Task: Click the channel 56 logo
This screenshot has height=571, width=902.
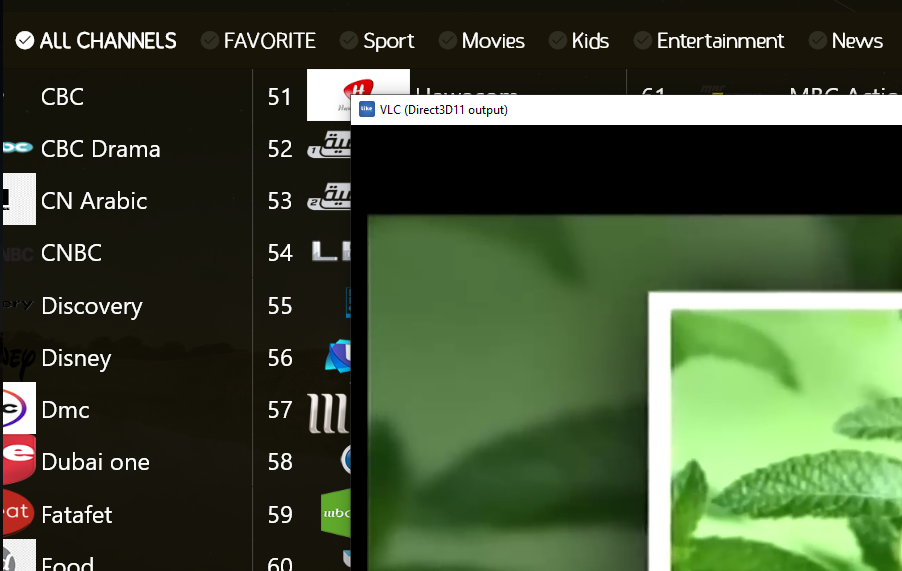Action: (338, 356)
